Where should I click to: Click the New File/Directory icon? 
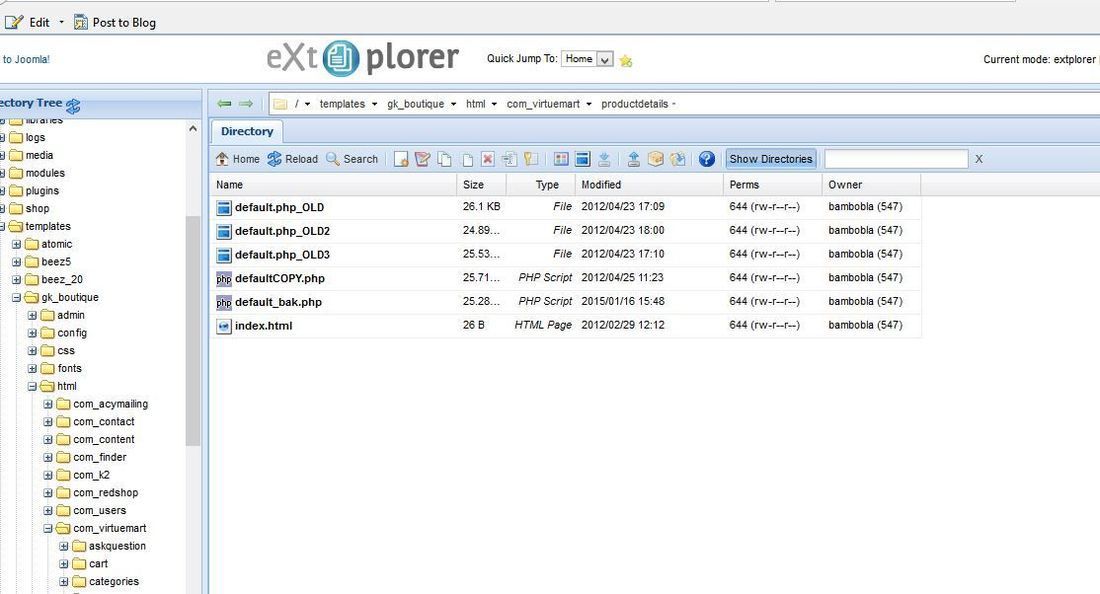[x=401, y=159]
